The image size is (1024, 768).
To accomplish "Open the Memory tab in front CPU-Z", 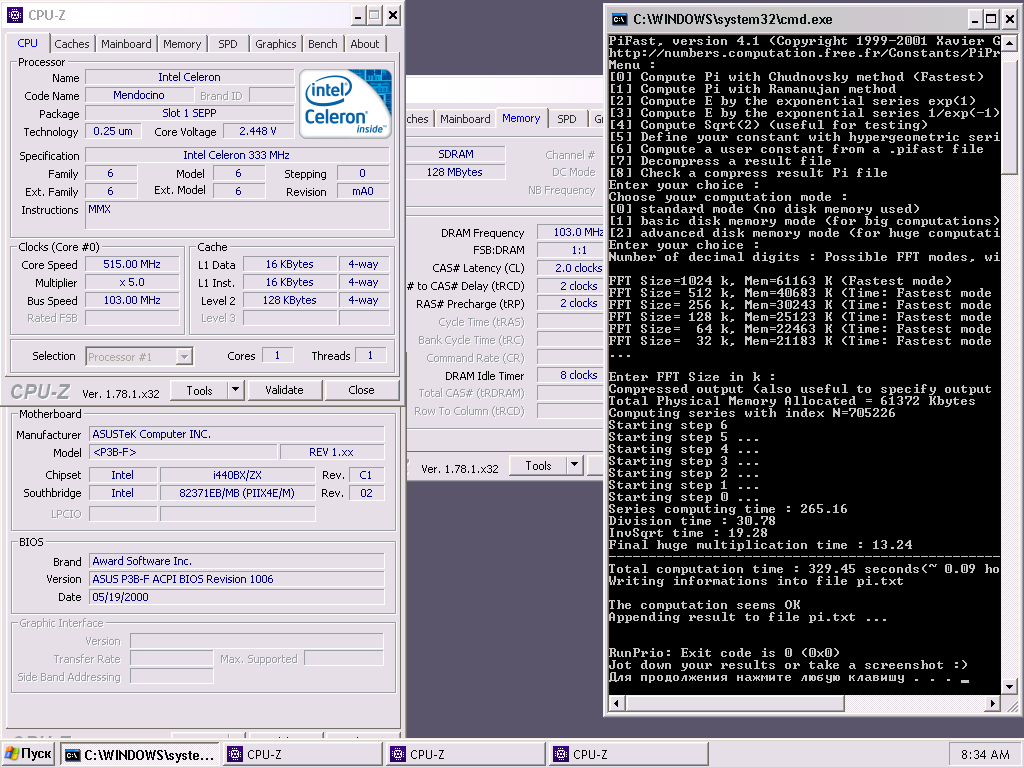I will (x=182, y=44).
